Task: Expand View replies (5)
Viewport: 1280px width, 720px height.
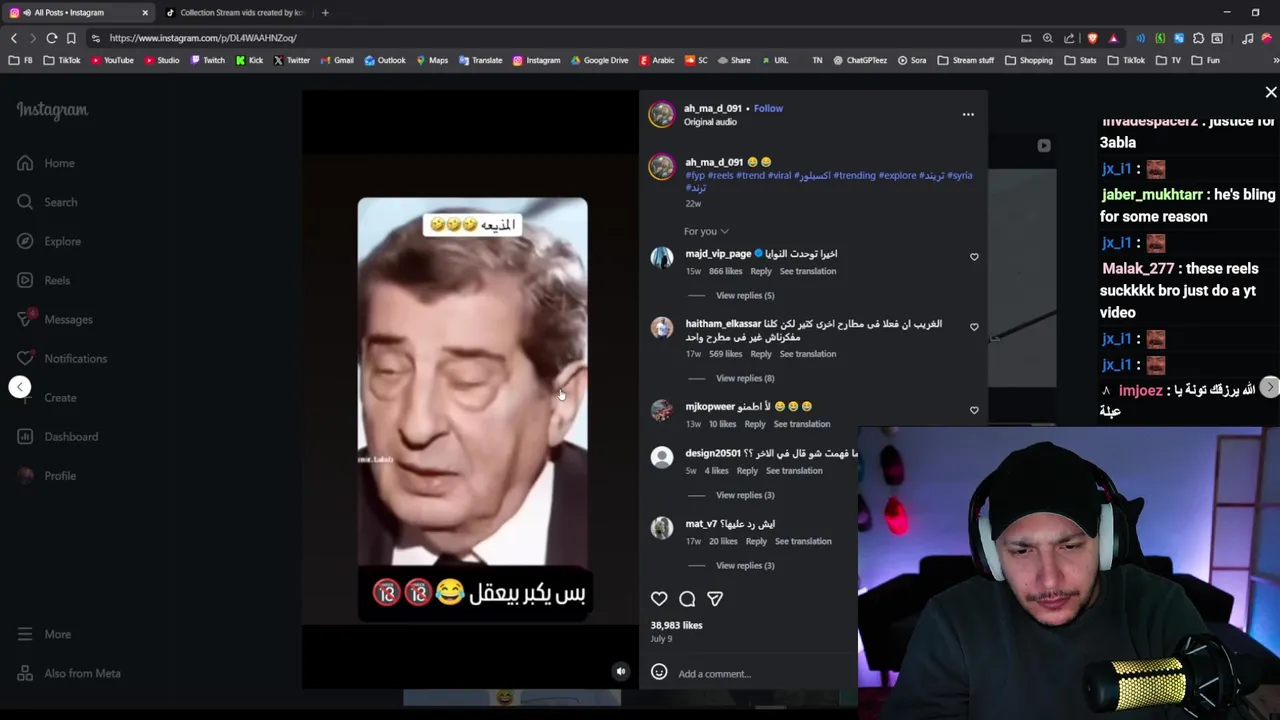Action: click(745, 295)
